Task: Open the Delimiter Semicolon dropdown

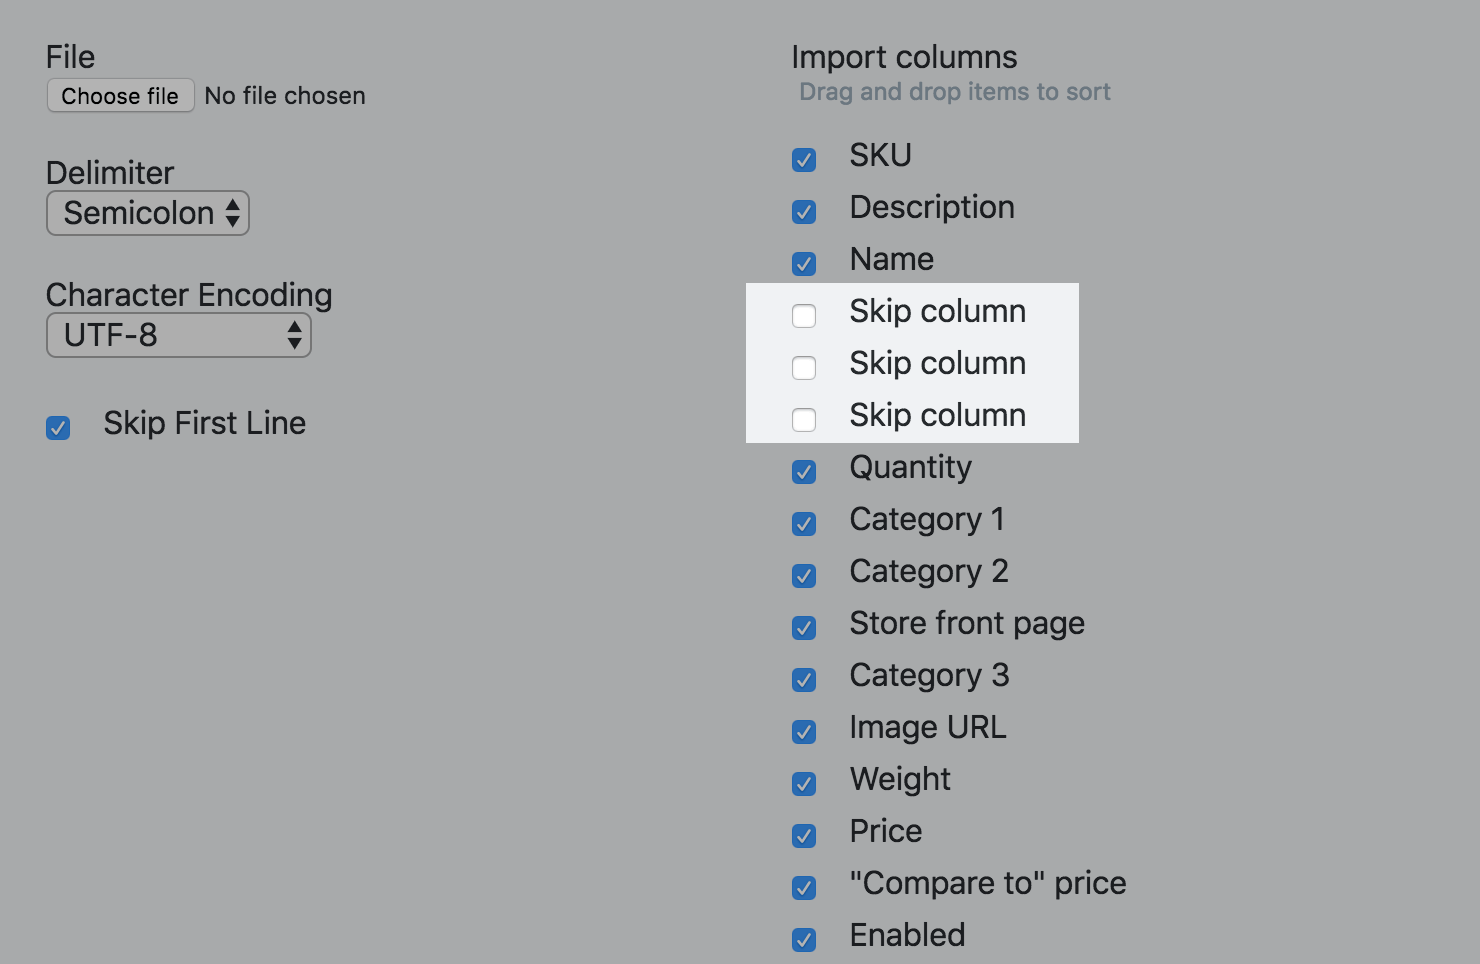Action: (x=148, y=213)
